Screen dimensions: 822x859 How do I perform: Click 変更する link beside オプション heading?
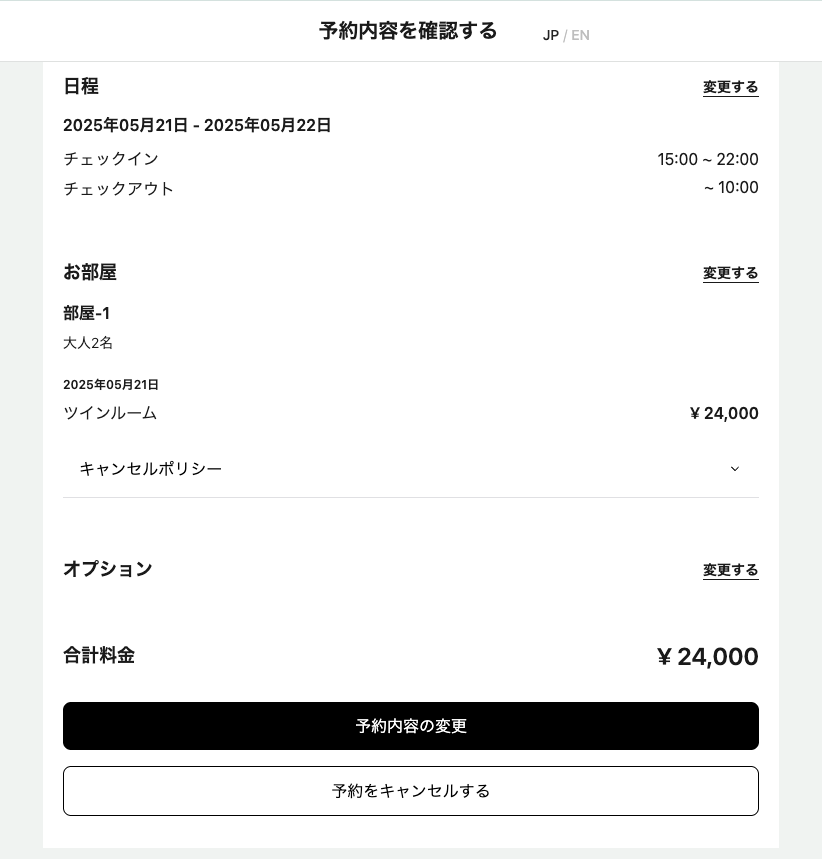click(x=730, y=570)
